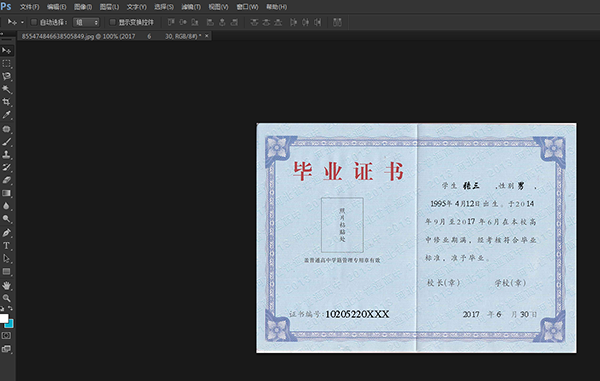
Task: Select the Zoom tool
Action: pos(7,298)
